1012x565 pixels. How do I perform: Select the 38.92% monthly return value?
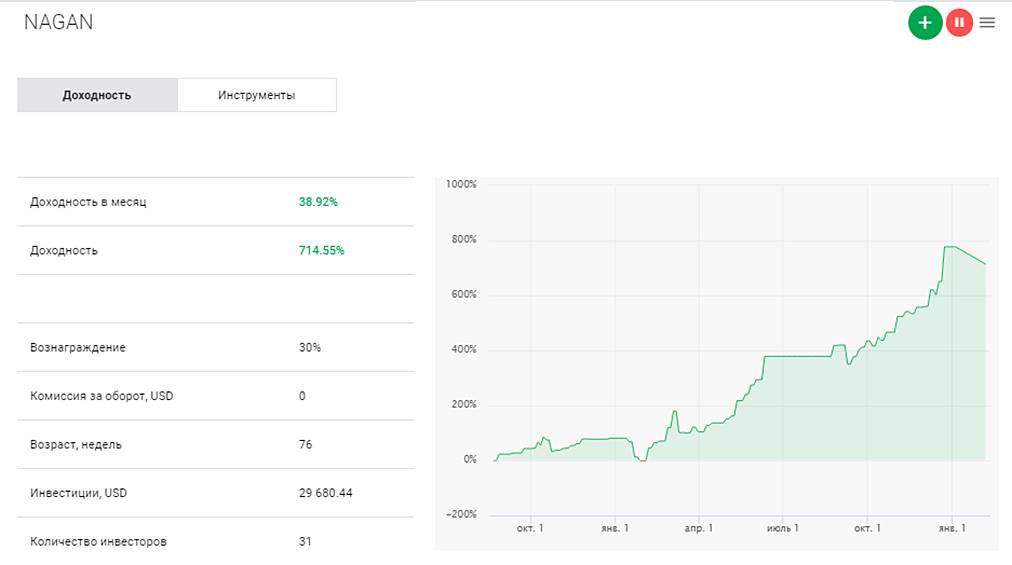[318, 202]
